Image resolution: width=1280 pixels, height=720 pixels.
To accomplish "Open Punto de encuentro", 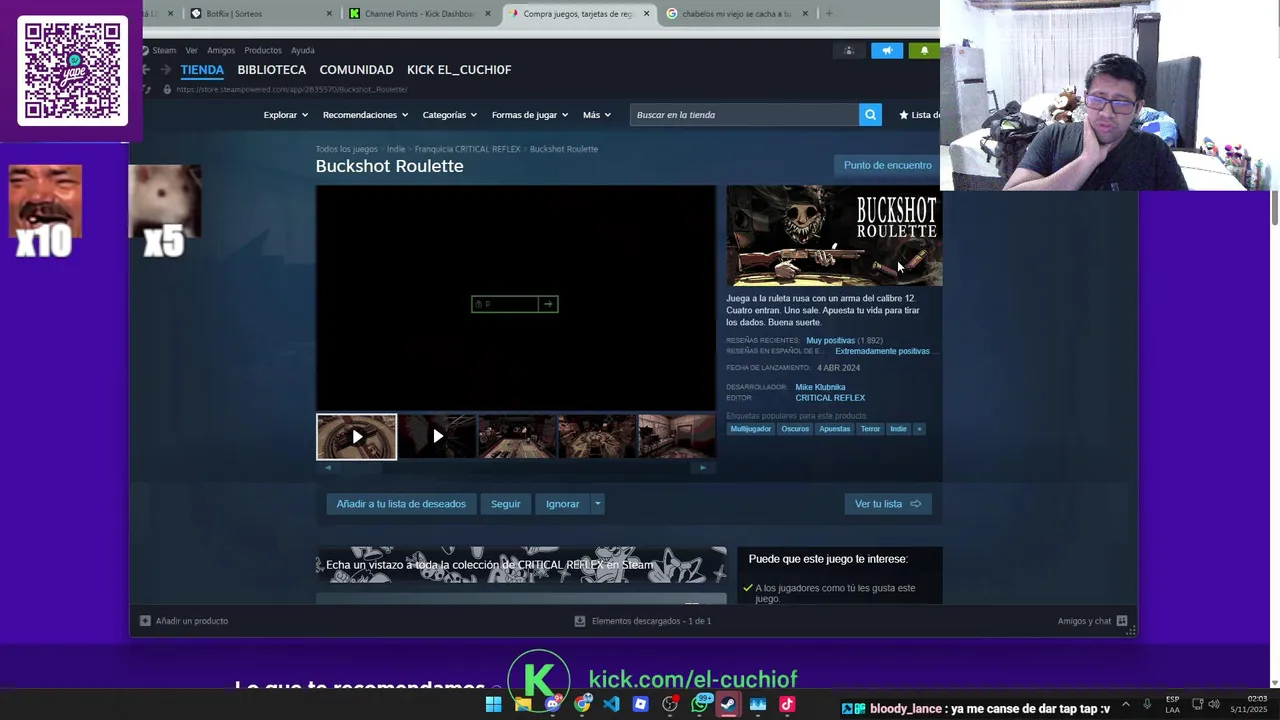I will coord(887,165).
